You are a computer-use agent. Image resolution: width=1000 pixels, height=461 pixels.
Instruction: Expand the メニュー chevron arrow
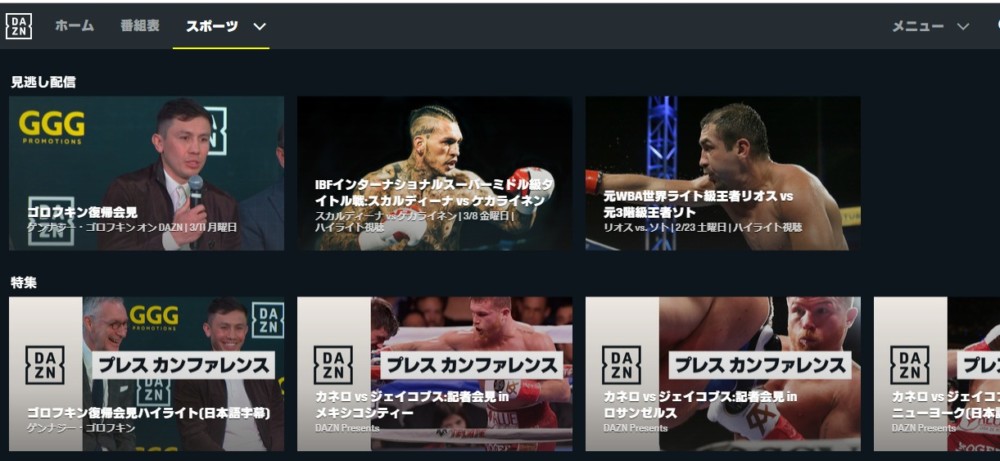tap(963, 27)
